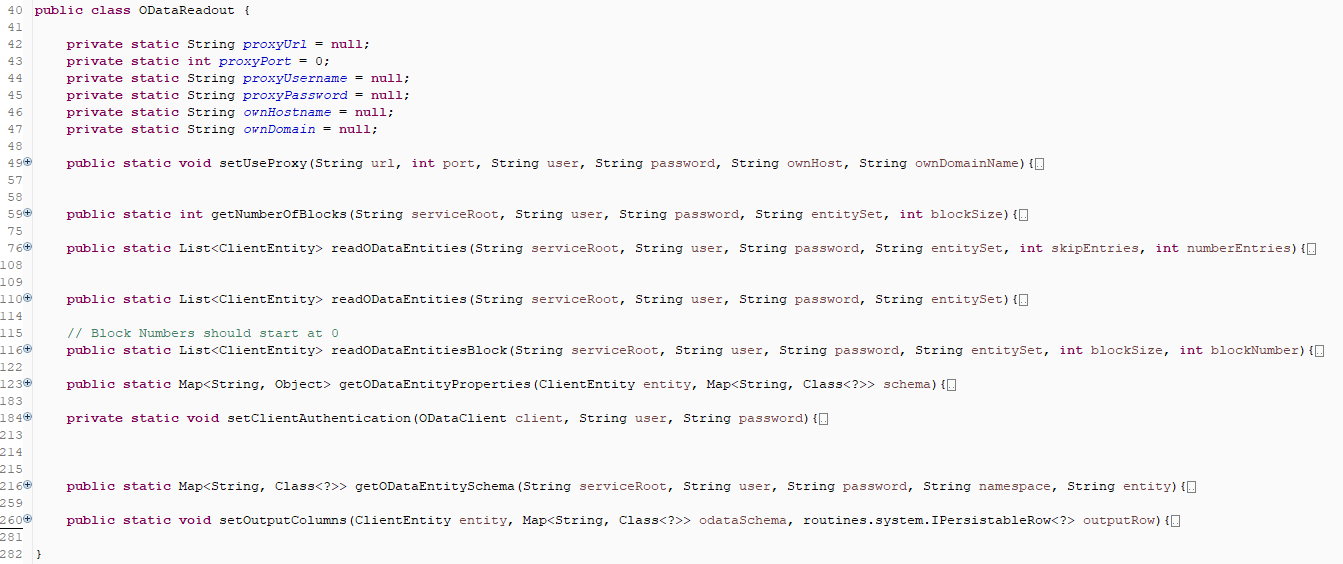Expand readODataEntitiesBlock fold at line 116
This screenshot has width=1343, height=564.
pyautogui.click(x=28, y=349)
